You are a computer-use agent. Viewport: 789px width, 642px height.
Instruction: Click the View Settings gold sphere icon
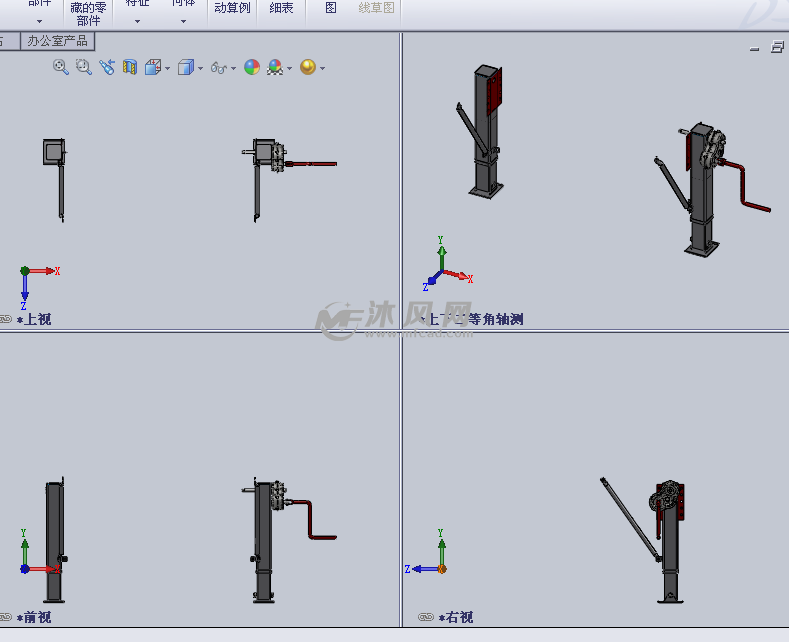(307, 67)
